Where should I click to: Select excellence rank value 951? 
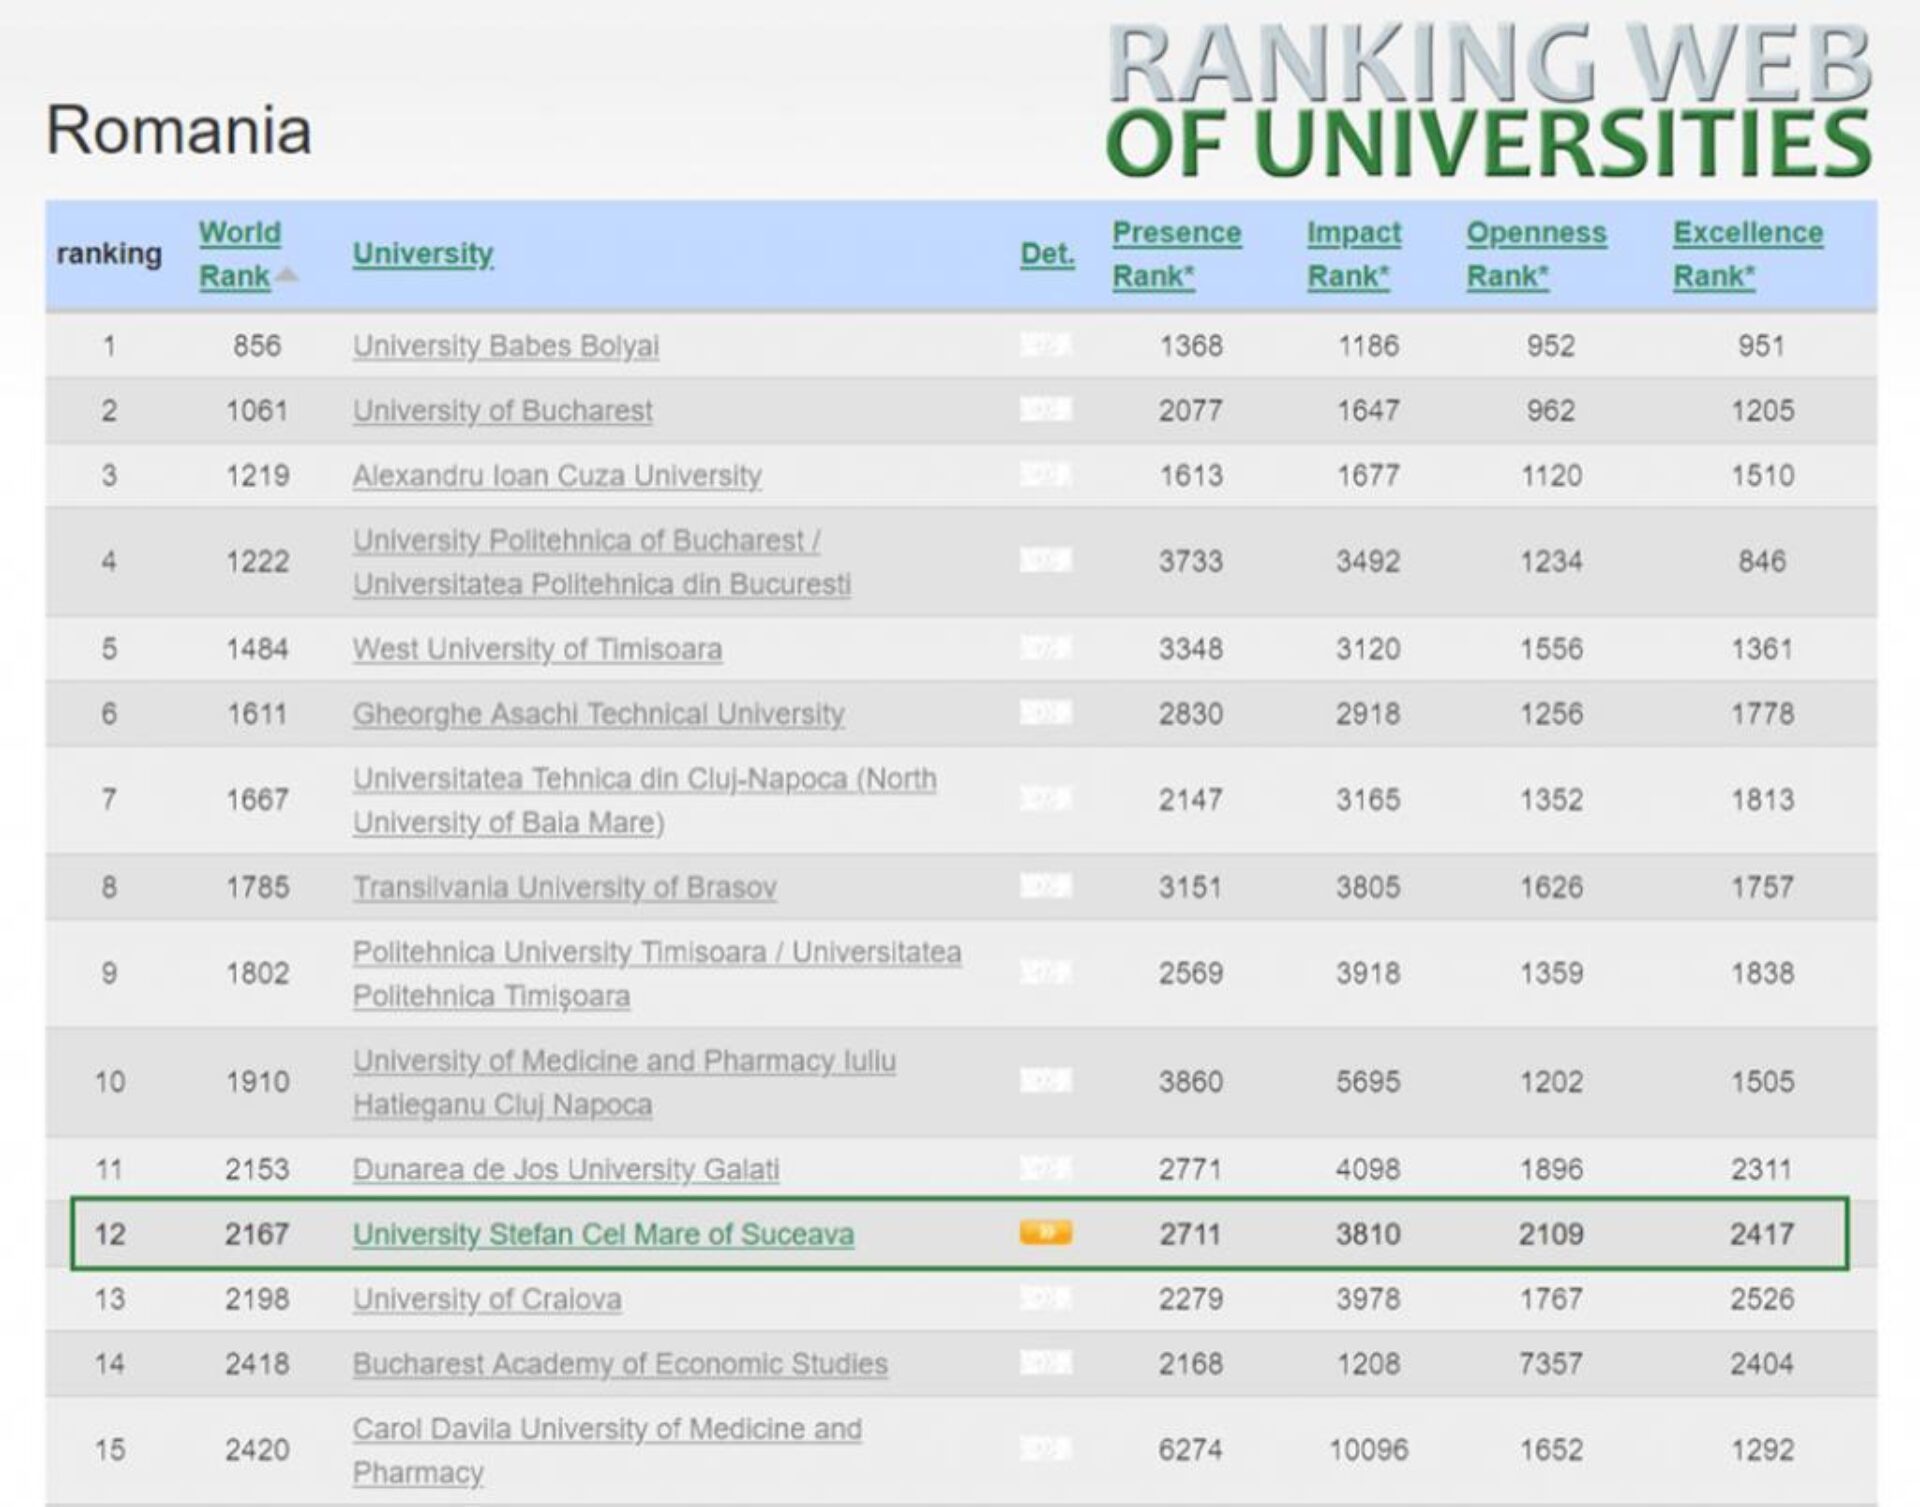[x=1762, y=346]
